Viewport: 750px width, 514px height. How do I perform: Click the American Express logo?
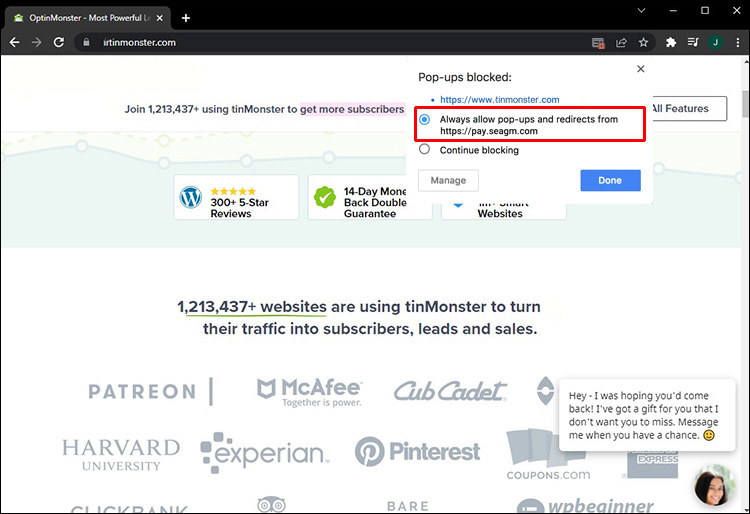coord(652,464)
